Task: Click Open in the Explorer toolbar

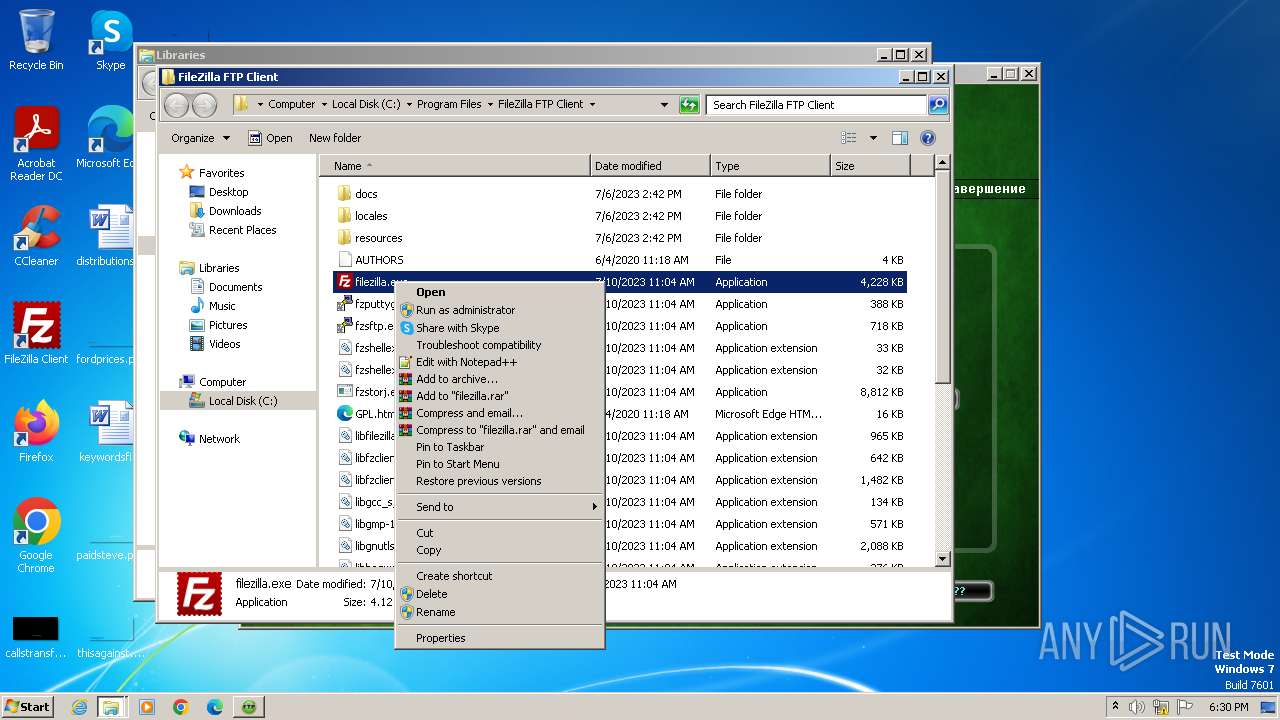Action: click(270, 138)
